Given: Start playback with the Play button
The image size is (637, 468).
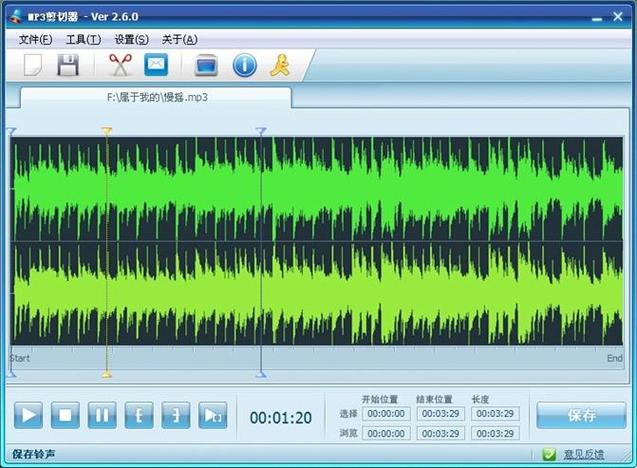Looking at the screenshot, I should point(28,415).
